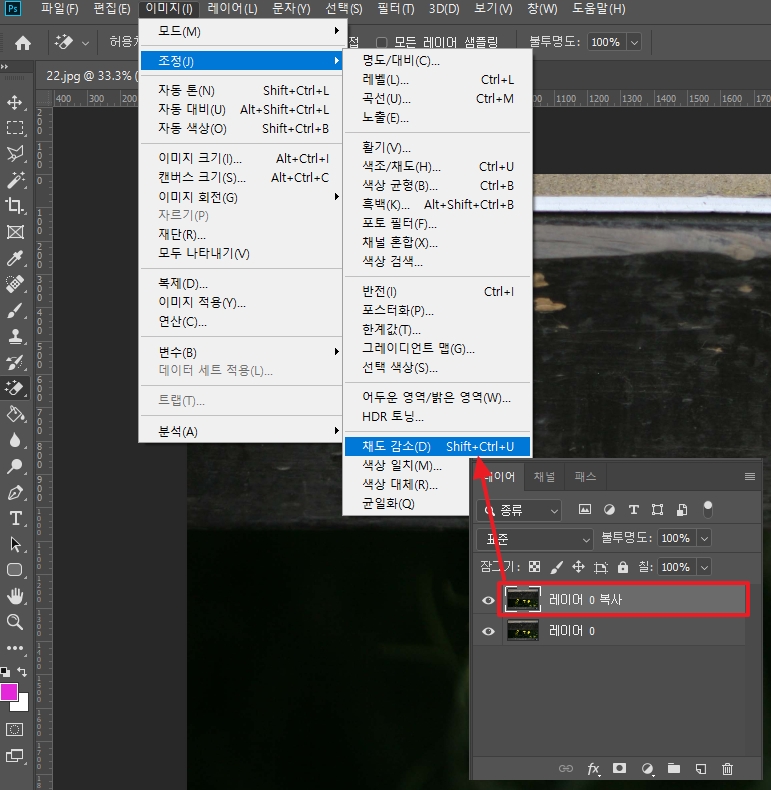Screen dimensions: 771x790
Task: Toggle pixel layer filter
Action: click(x=585, y=509)
